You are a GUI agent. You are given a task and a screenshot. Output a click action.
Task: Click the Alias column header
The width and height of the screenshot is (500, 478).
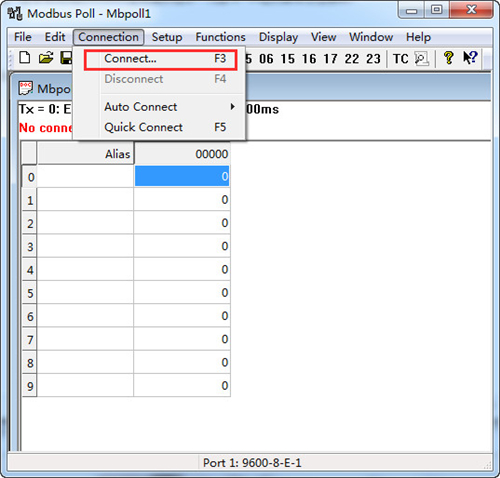[85, 154]
